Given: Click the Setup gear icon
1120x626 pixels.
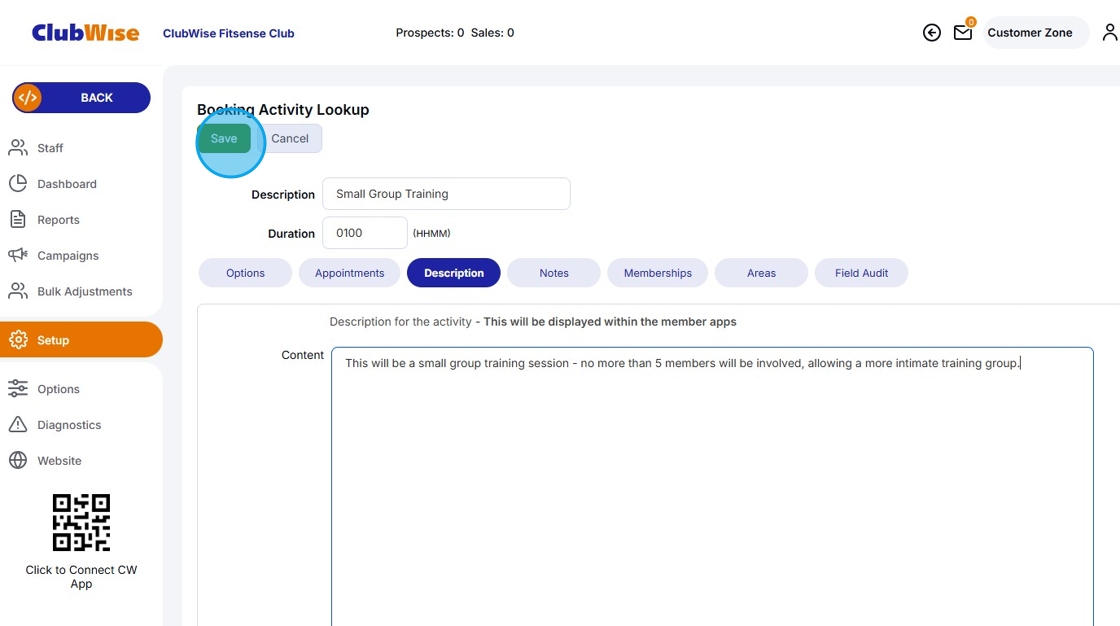Looking at the screenshot, I should click(18, 339).
